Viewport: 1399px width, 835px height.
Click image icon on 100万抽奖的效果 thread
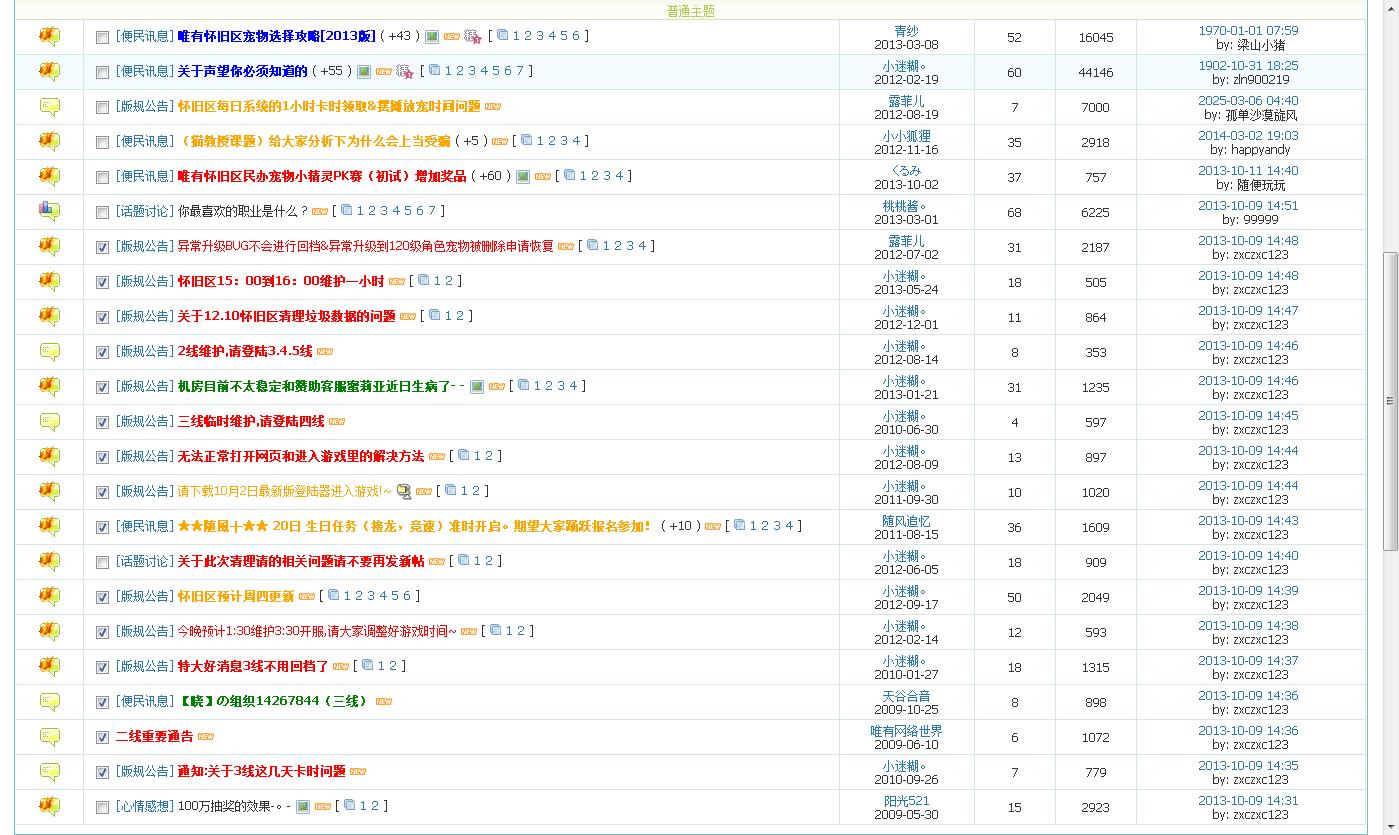[x=302, y=806]
